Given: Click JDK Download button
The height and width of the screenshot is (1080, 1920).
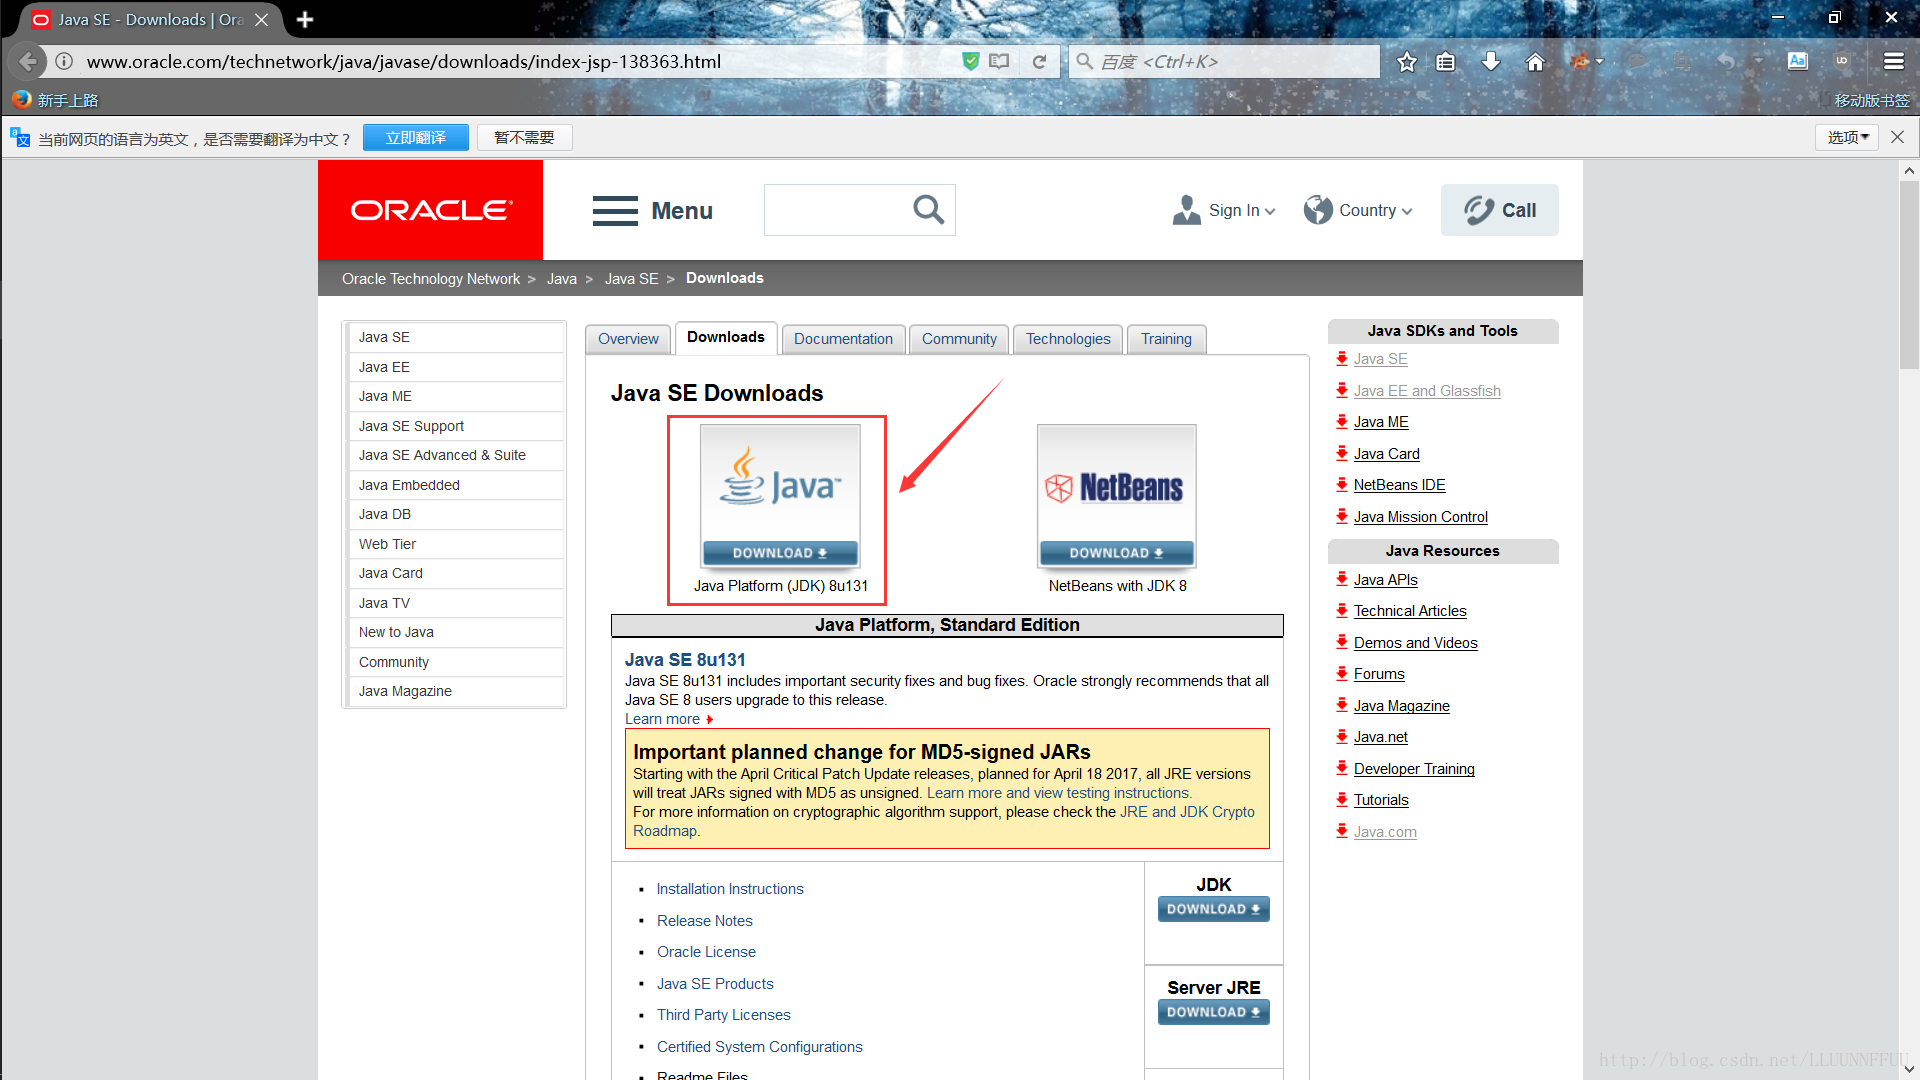Looking at the screenshot, I should 1213,910.
